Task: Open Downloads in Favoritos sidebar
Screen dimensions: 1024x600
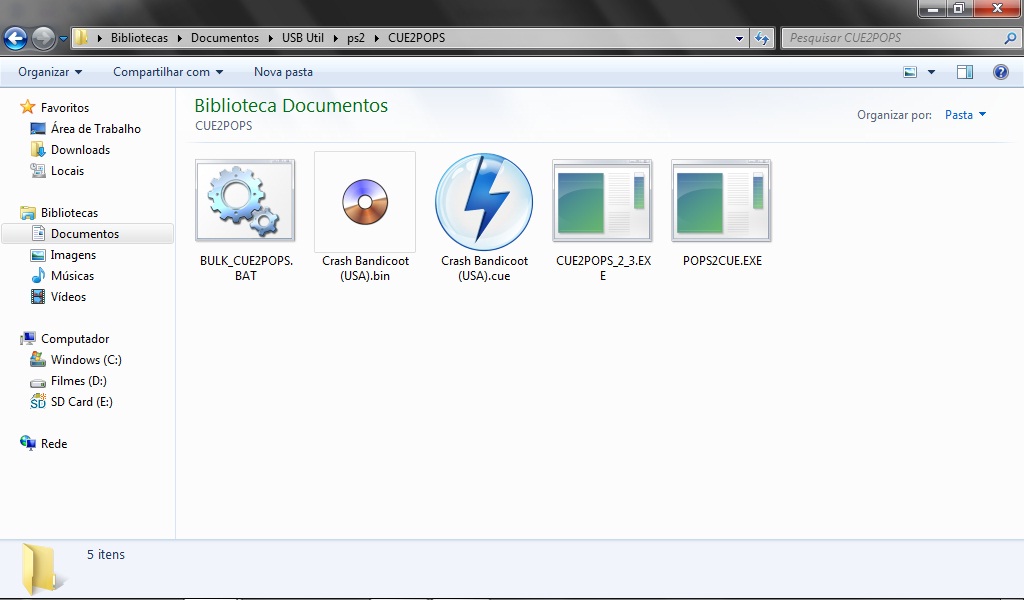Action: tap(80, 150)
